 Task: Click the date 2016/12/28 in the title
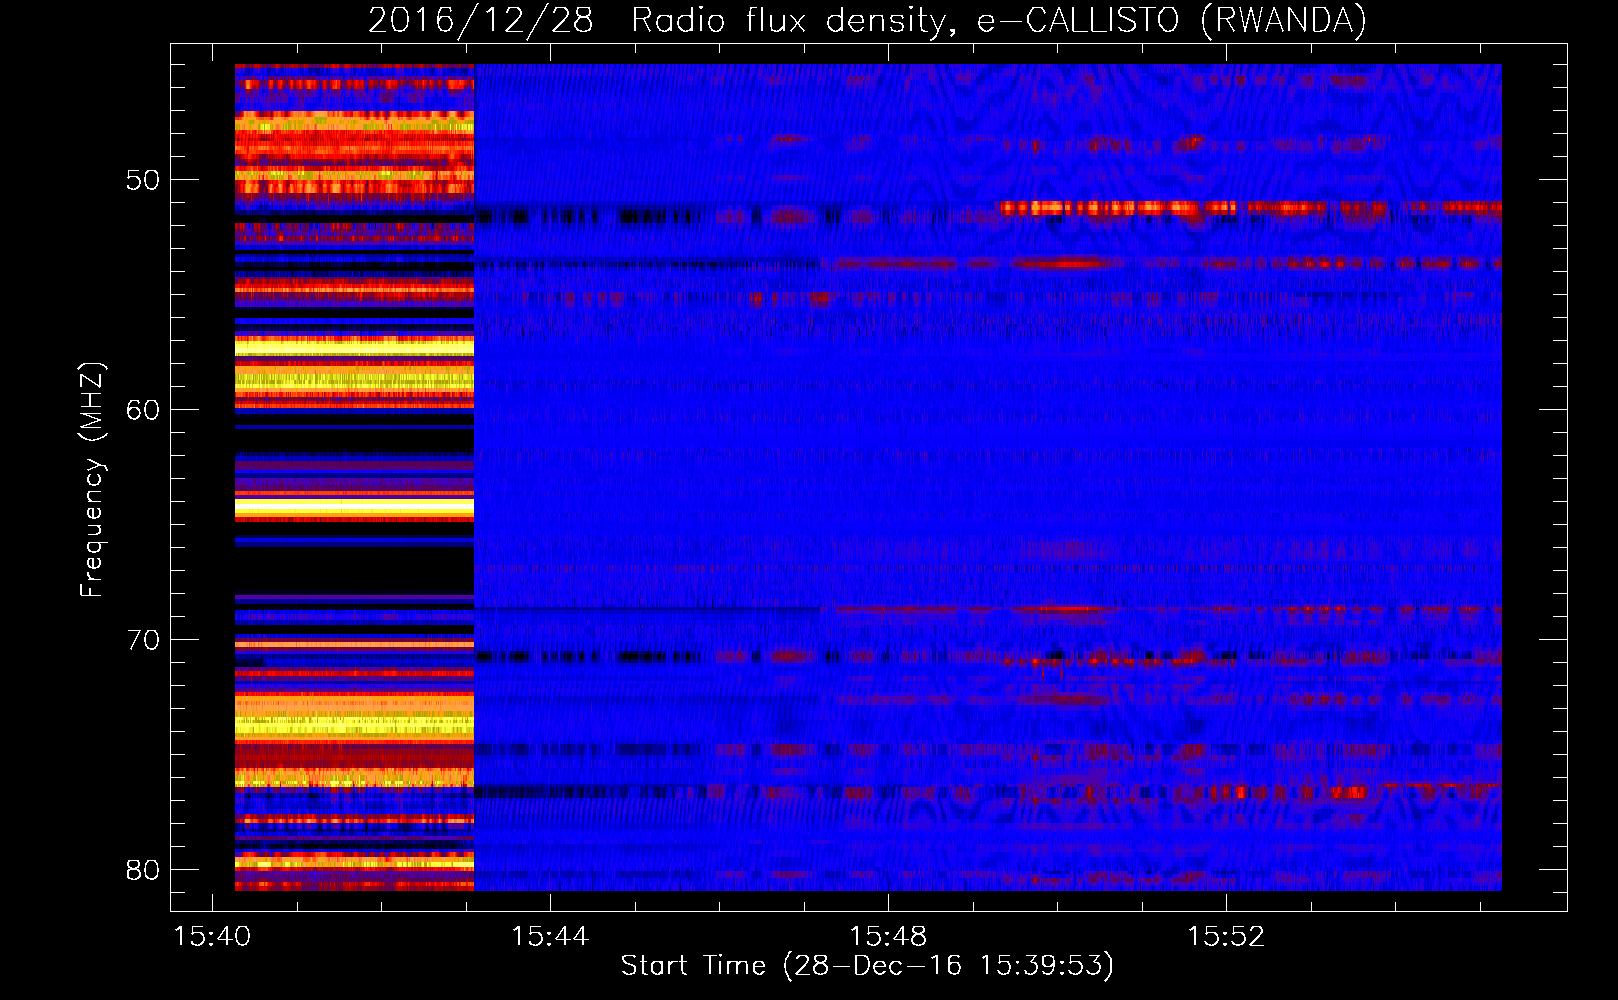pyautogui.click(x=481, y=21)
